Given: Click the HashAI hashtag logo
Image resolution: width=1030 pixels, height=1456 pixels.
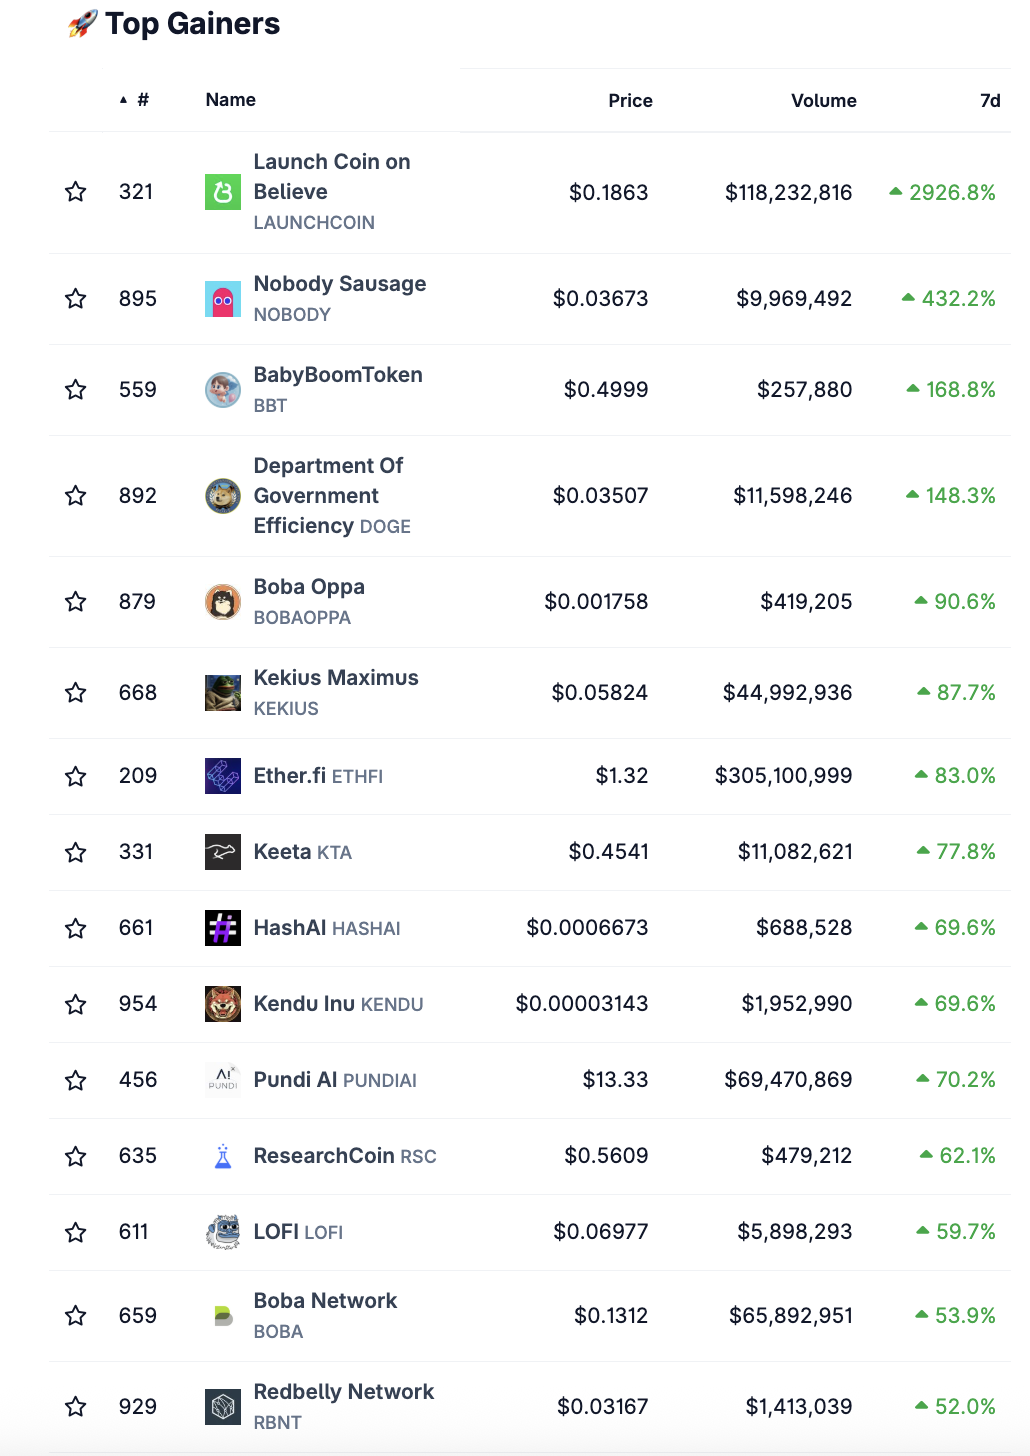Looking at the screenshot, I should pos(223,928).
